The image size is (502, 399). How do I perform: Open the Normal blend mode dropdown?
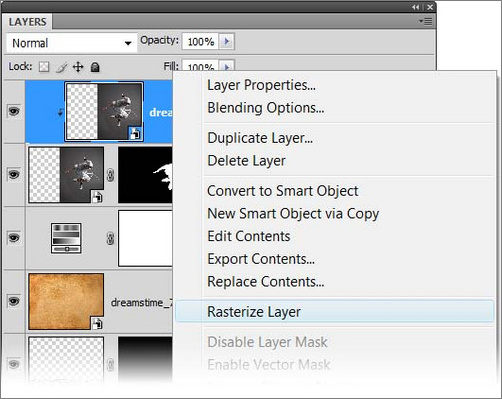coord(71,43)
